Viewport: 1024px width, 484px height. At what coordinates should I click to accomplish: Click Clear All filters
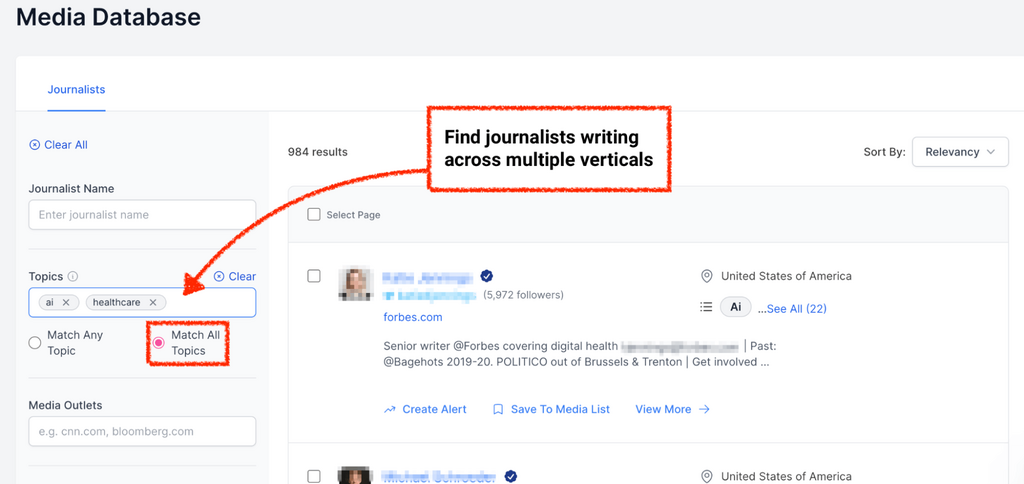click(x=59, y=145)
